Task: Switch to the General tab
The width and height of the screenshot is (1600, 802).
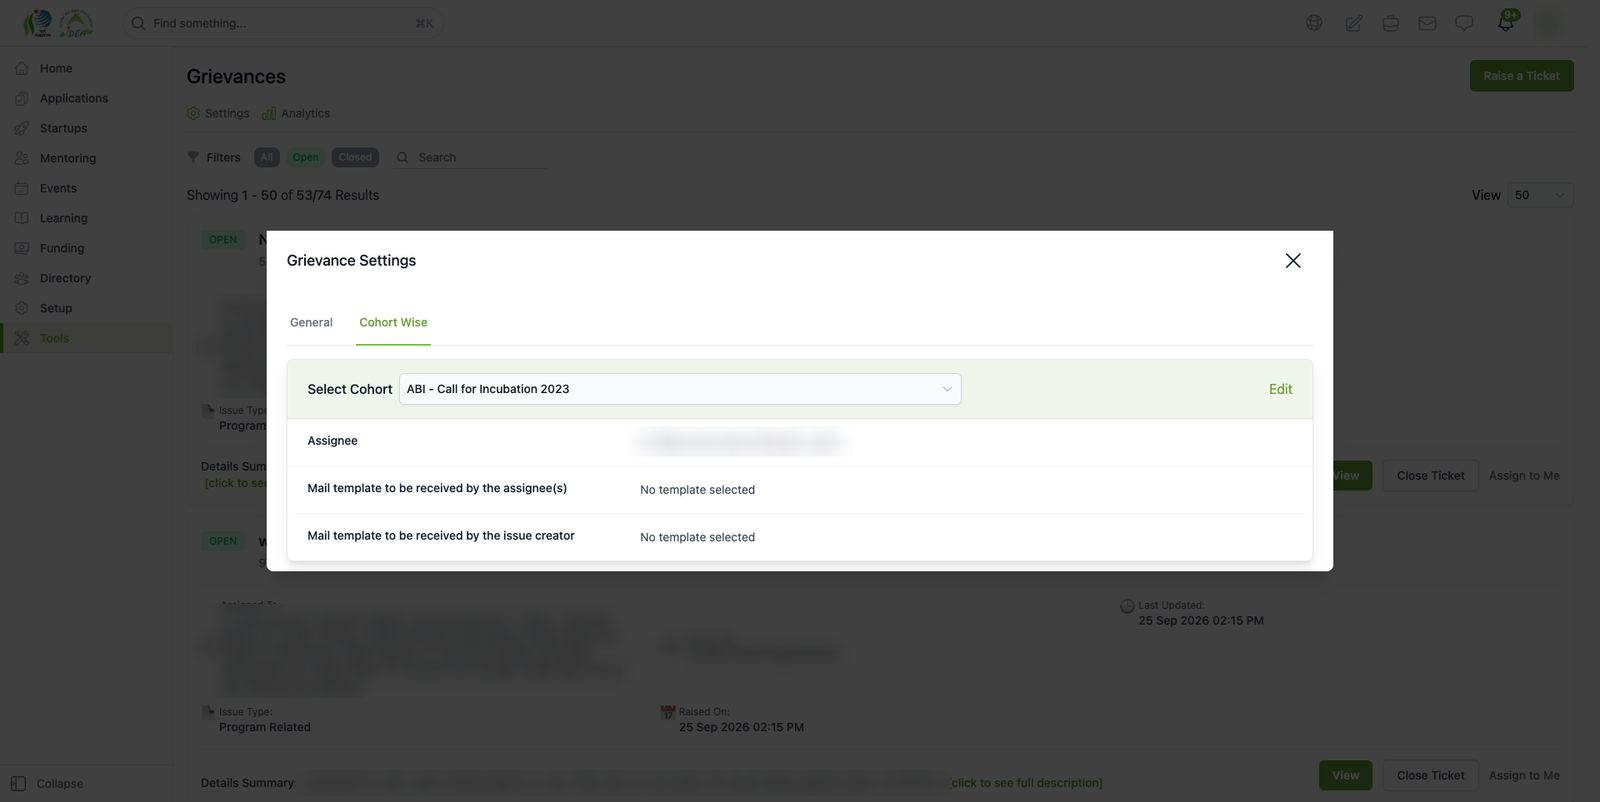Action: pos(311,322)
